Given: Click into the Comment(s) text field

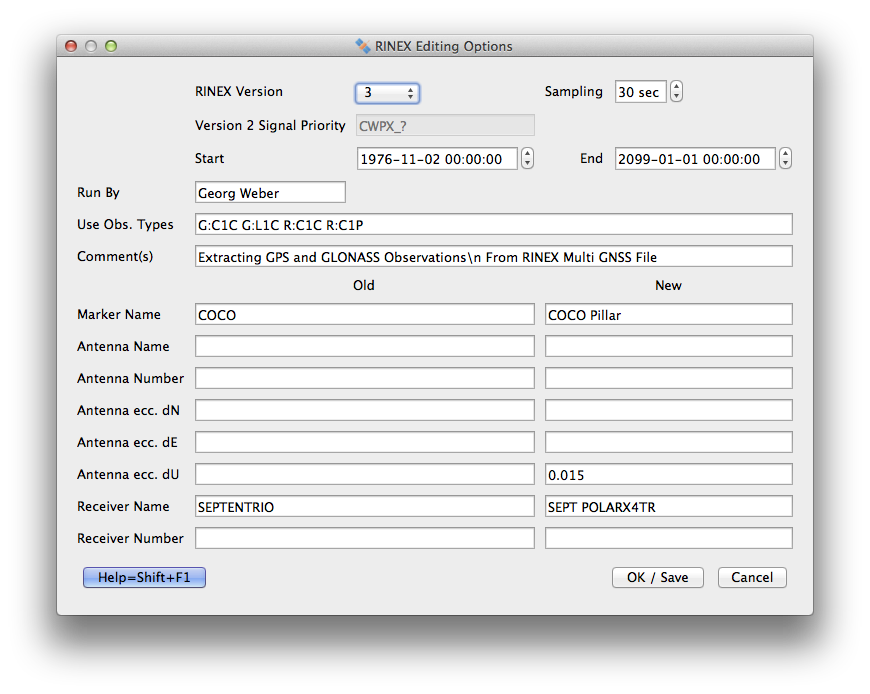Looking at the screenshot, I should [493, 257].
